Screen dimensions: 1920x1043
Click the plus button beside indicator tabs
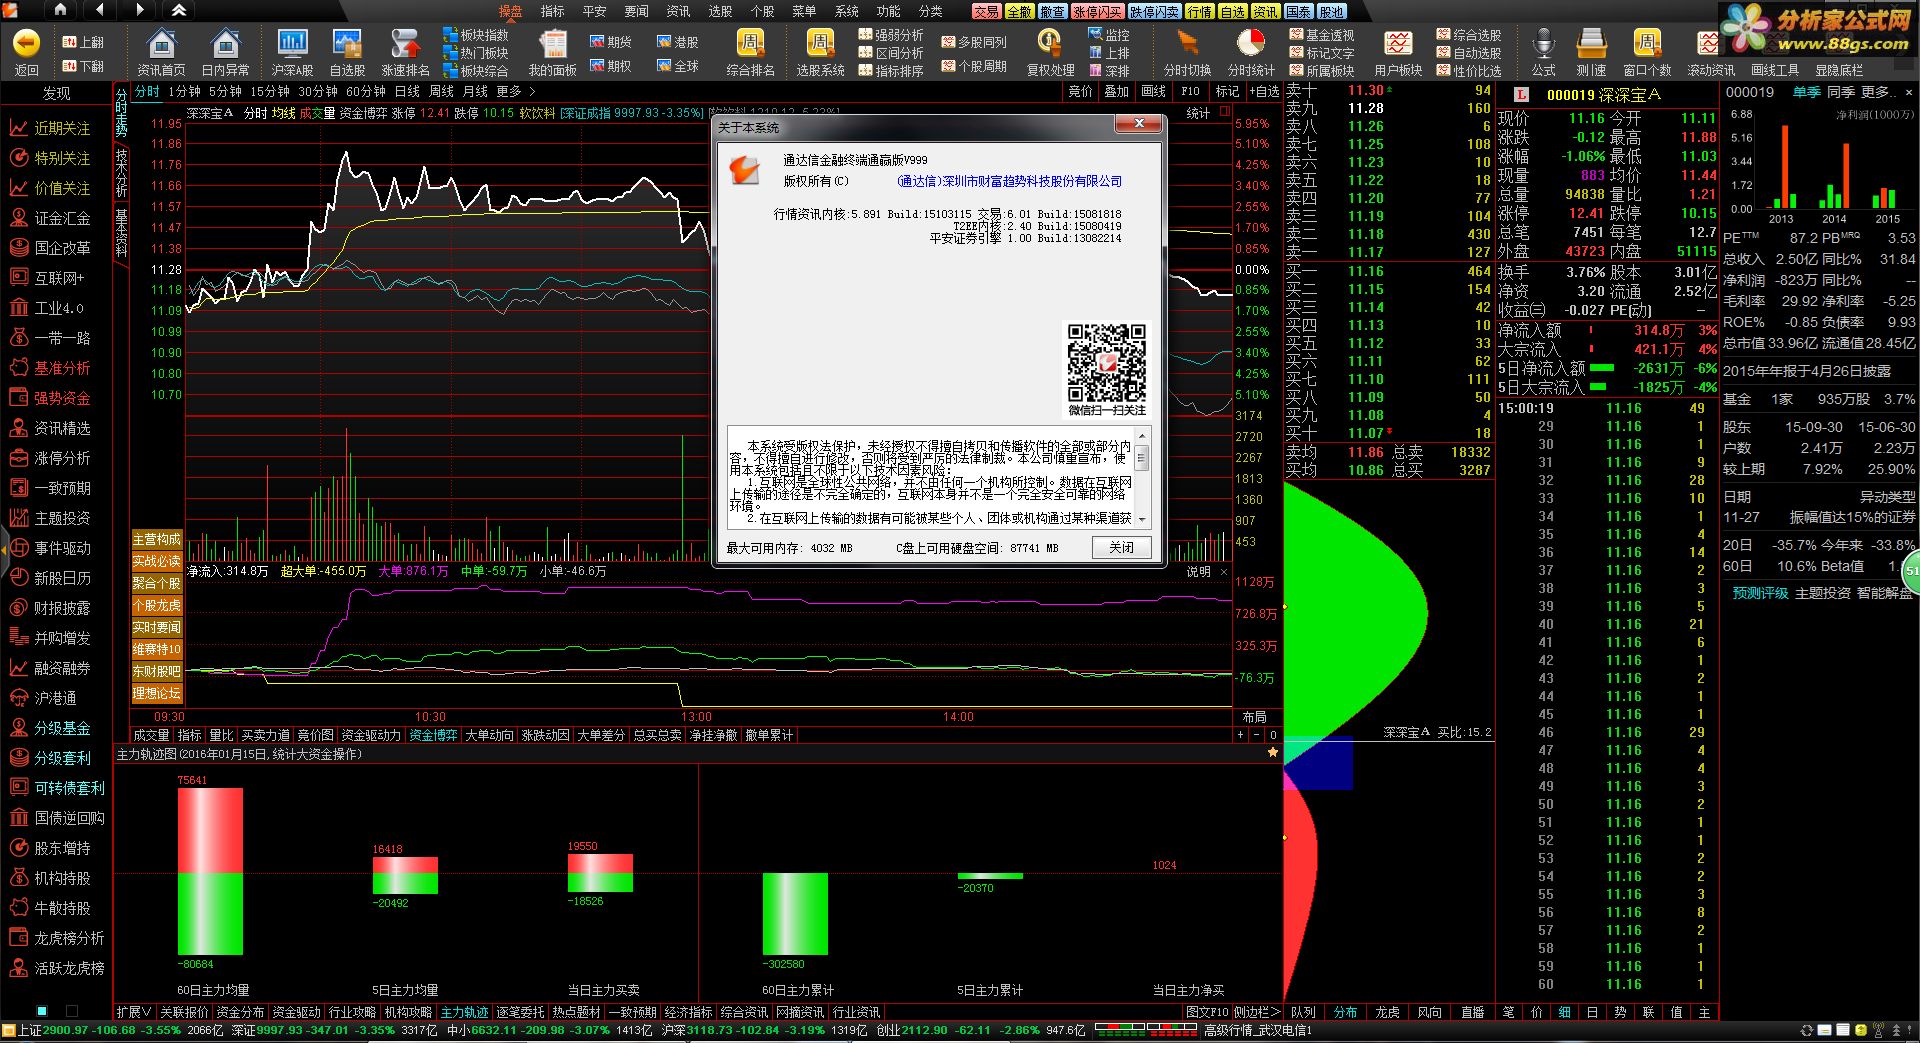pos(1240,735)
